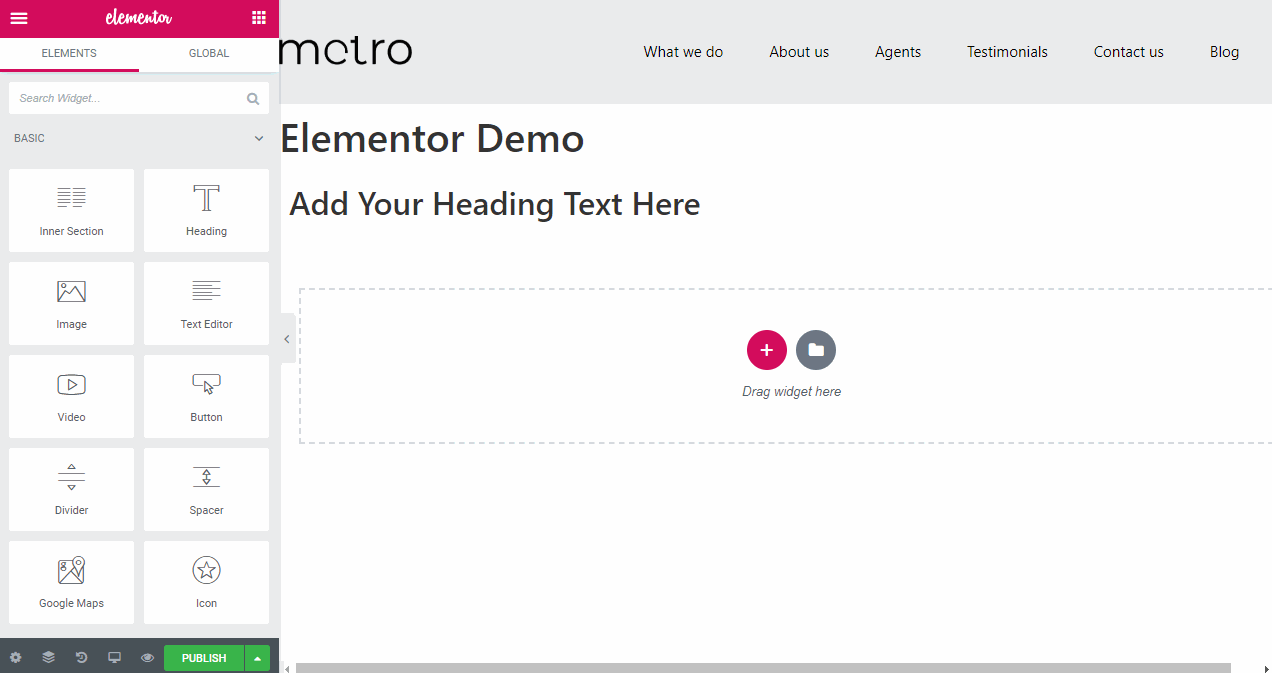This screenshot has width=1272, height=673.
Task: Choose the Button widget
Action: pyautogui.click(x=206, y=396)
